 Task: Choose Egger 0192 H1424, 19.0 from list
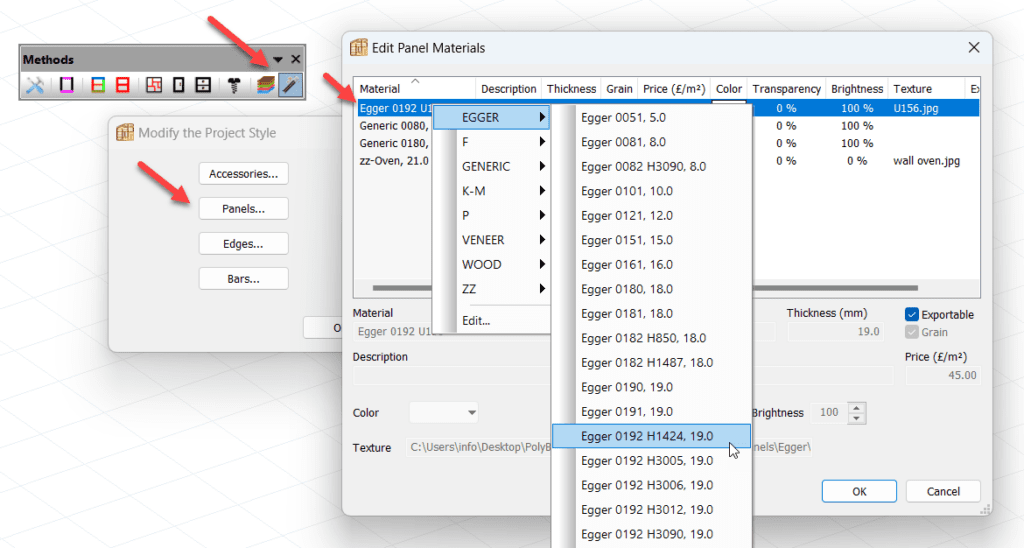tap(650, 436)
